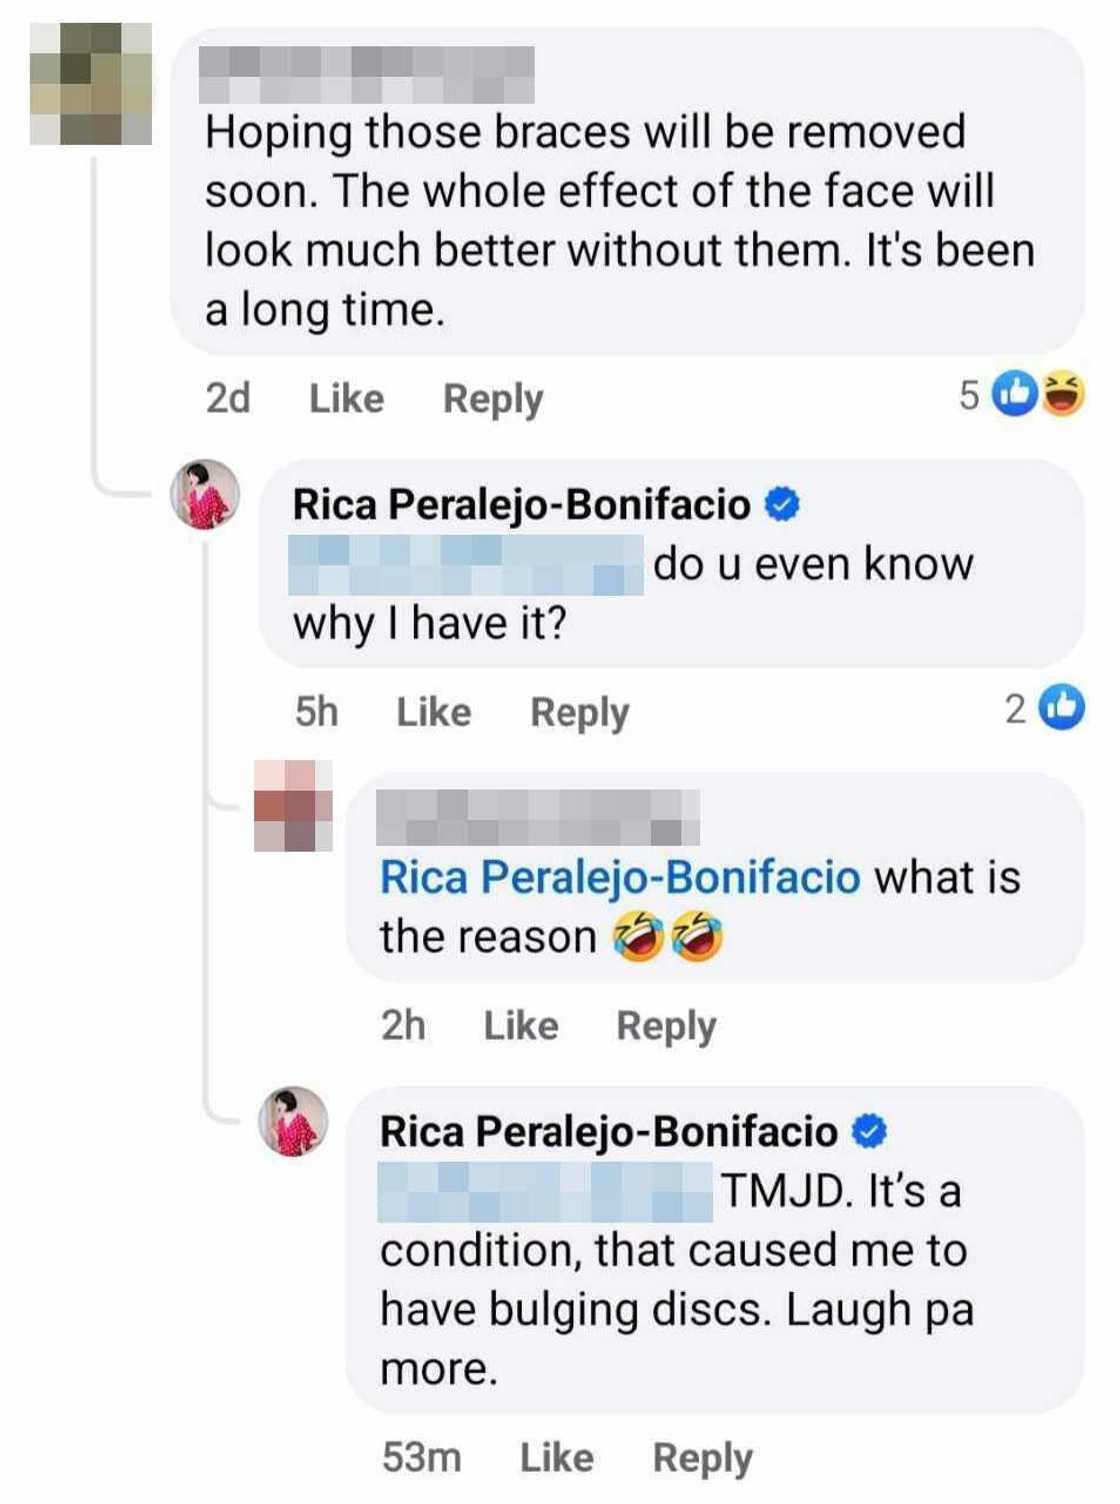Click the pixelated red avatar of the replier
1120x1504 pixels.
293,806
